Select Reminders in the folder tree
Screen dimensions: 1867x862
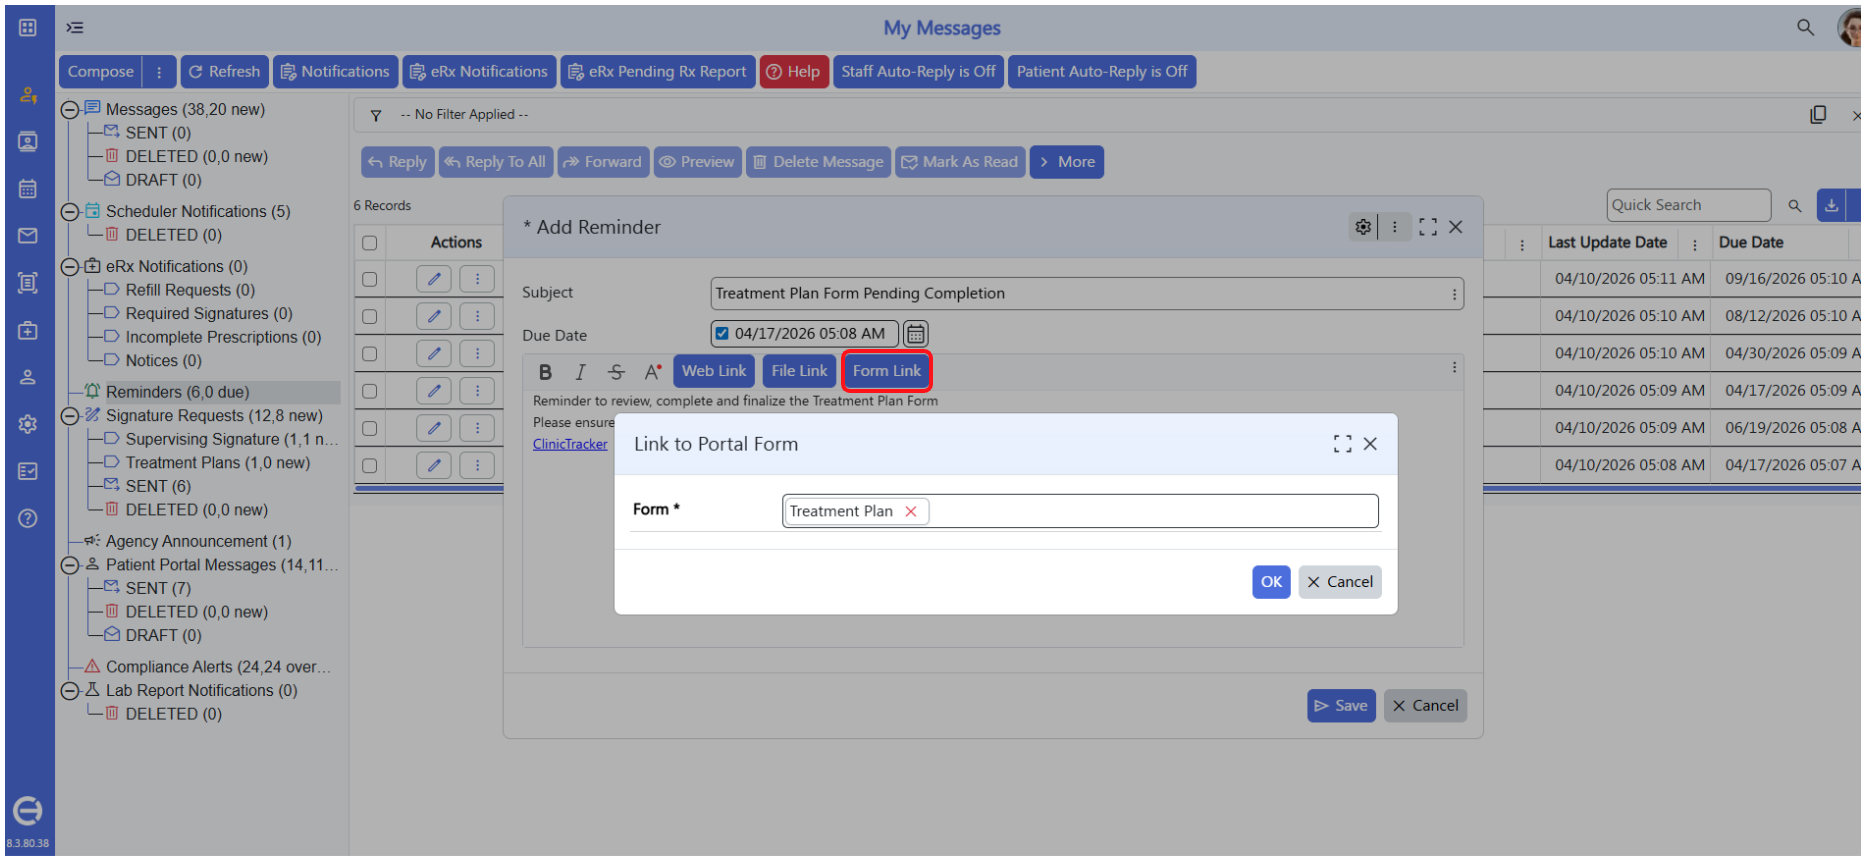(x=177, y=392)
